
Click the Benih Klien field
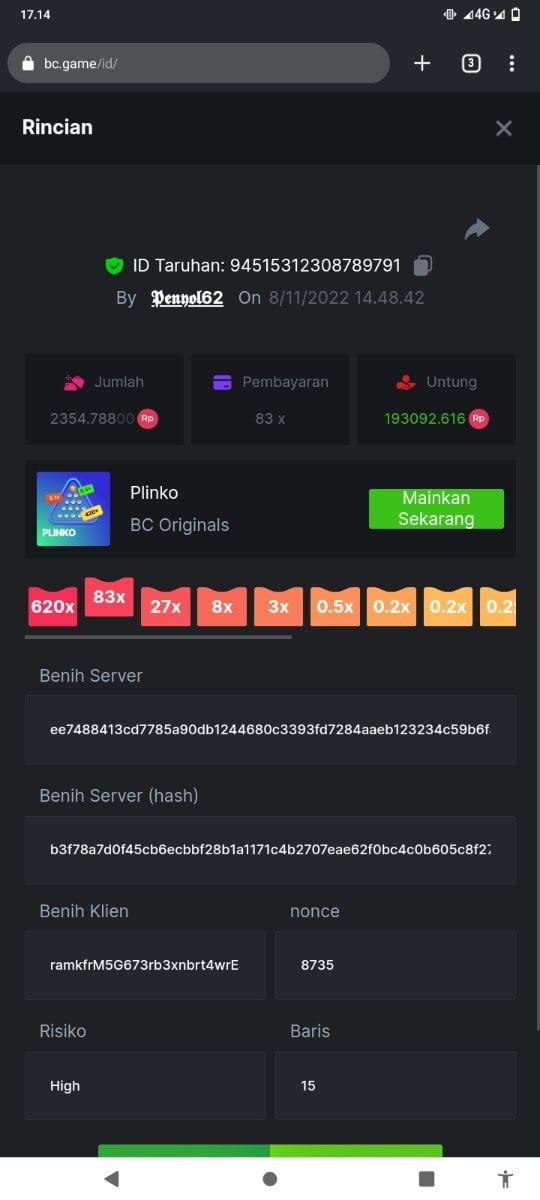[145, 965]
